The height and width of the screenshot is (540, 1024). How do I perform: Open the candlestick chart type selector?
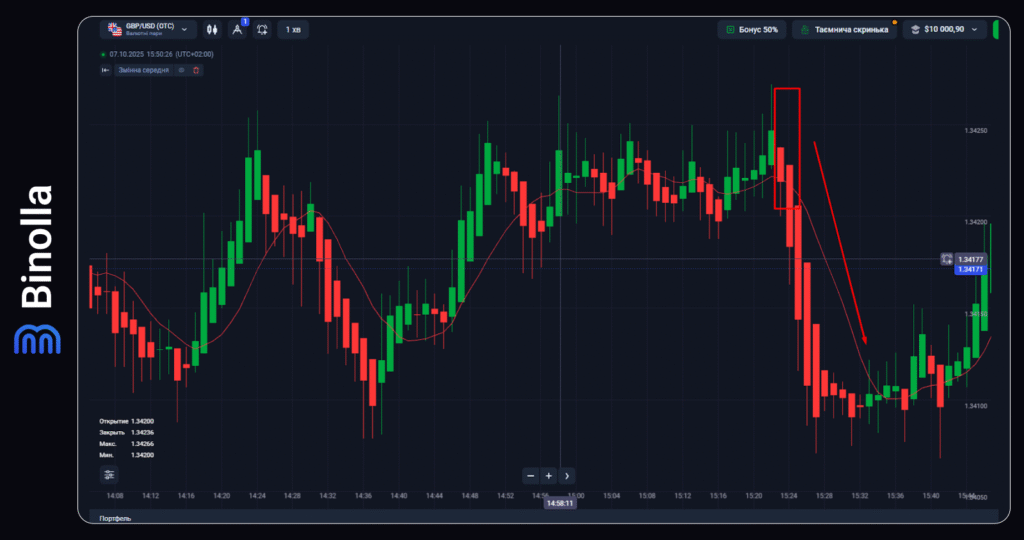tap(211, 30)
